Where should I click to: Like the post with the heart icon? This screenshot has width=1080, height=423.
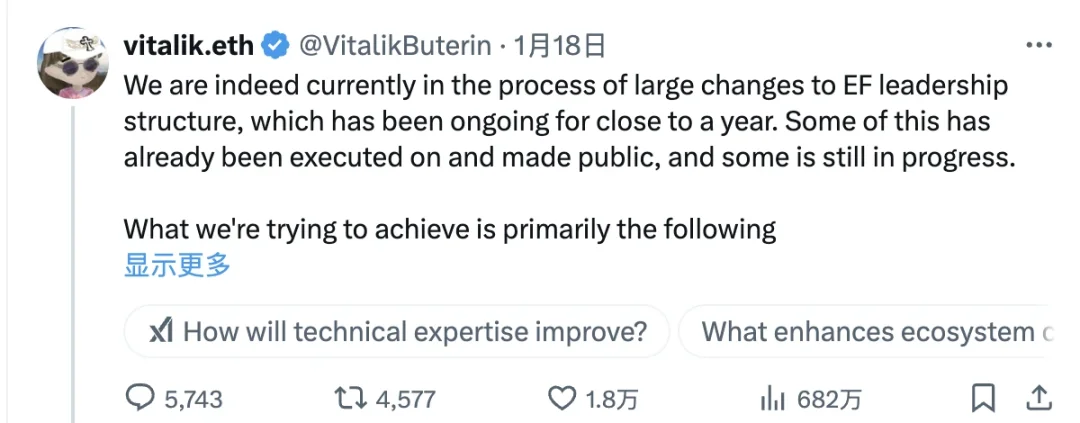562,399
